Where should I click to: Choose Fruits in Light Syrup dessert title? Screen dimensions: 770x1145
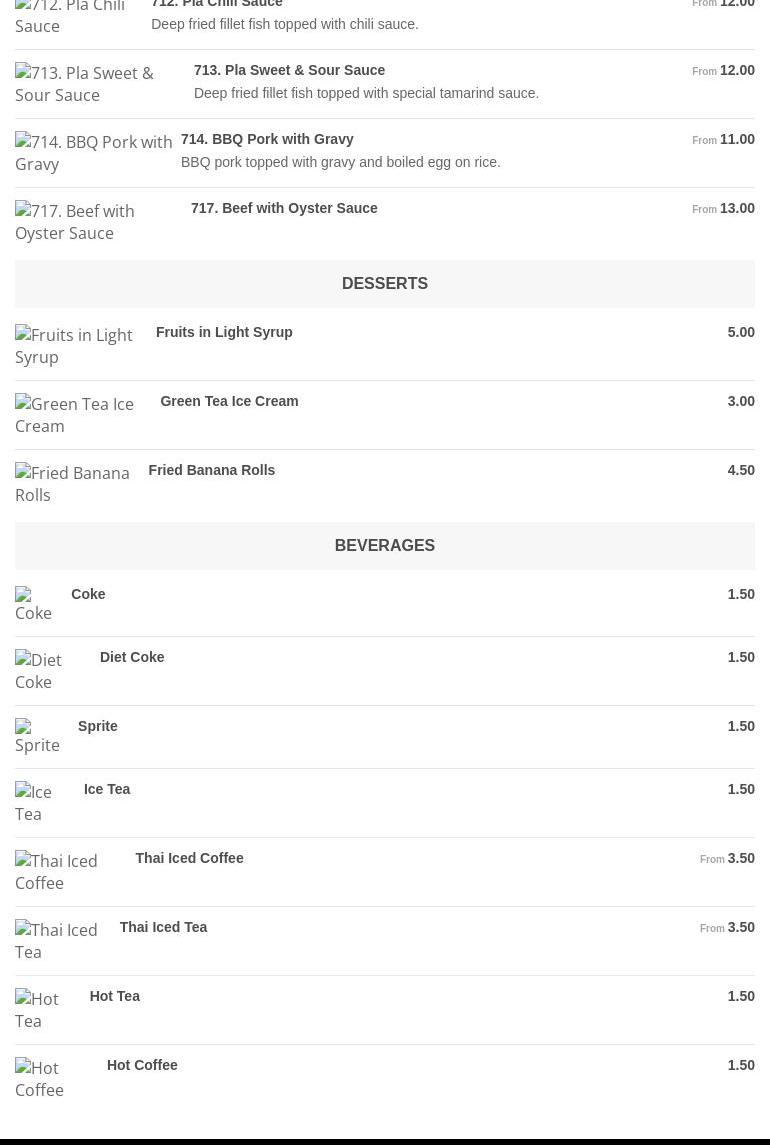tap(224, 332)
